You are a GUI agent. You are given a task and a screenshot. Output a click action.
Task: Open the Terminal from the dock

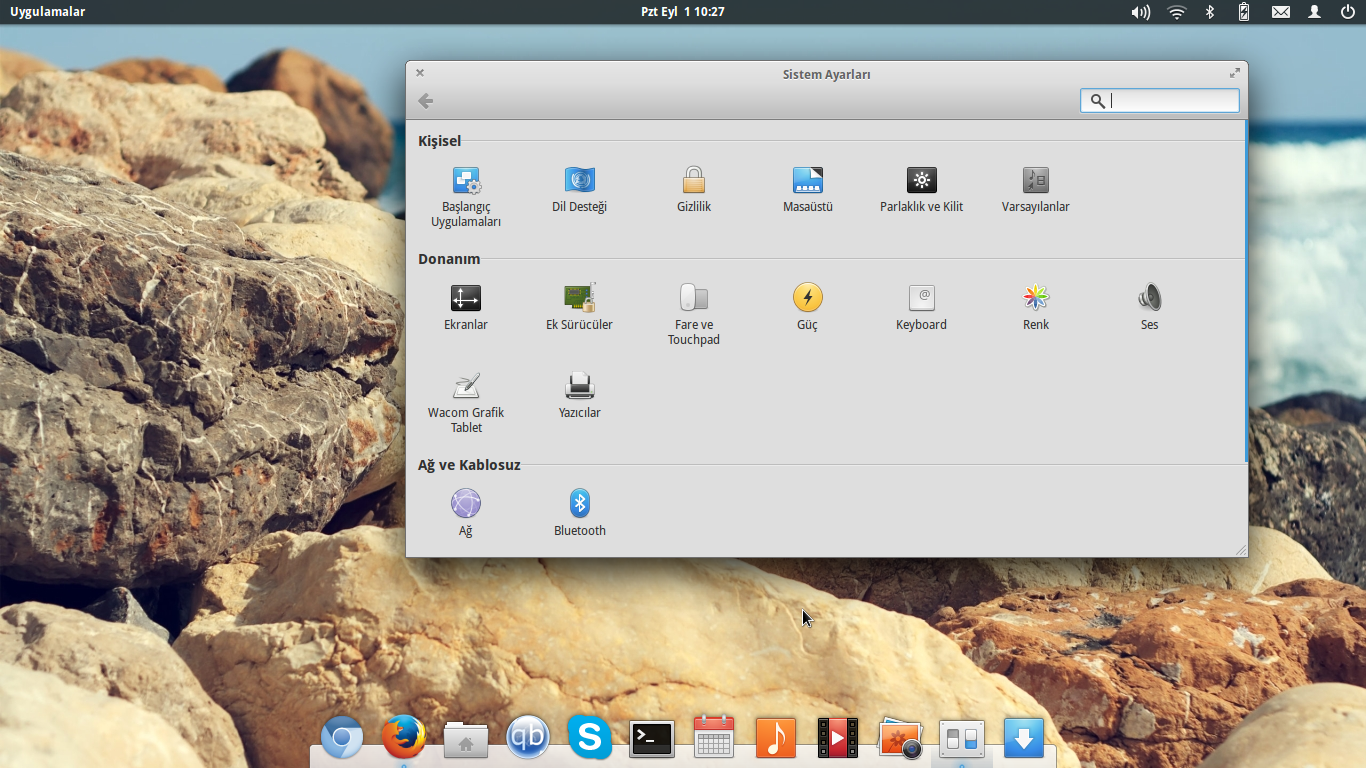coord(652,739)
